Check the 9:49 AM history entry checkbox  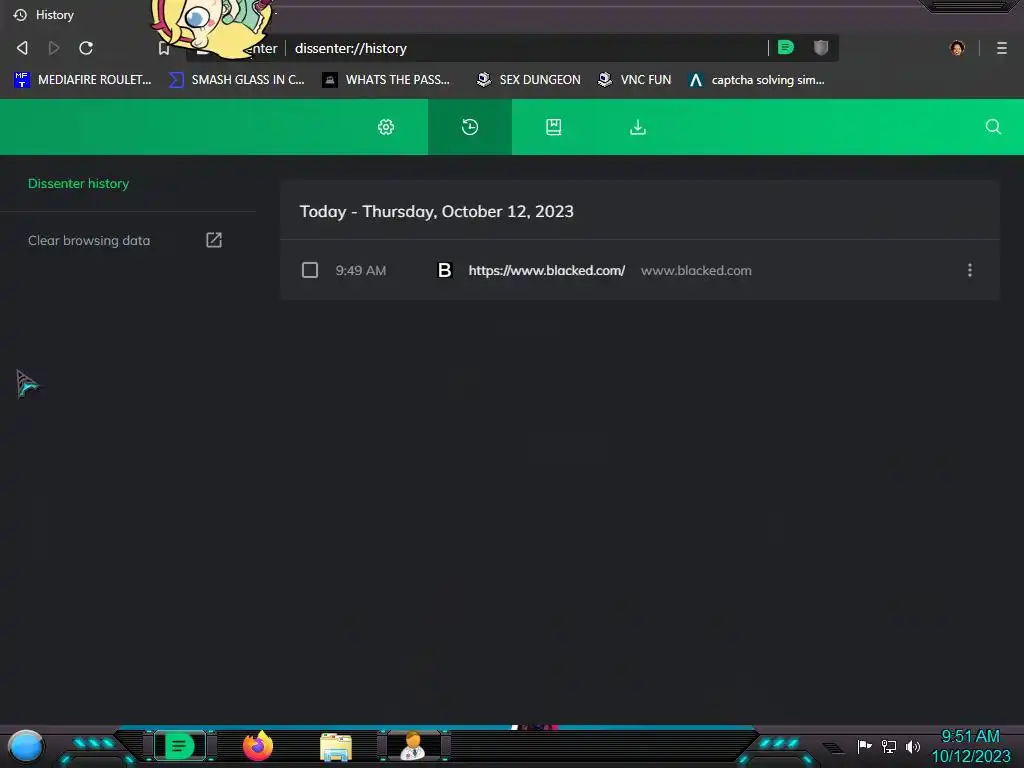(310, 270)
